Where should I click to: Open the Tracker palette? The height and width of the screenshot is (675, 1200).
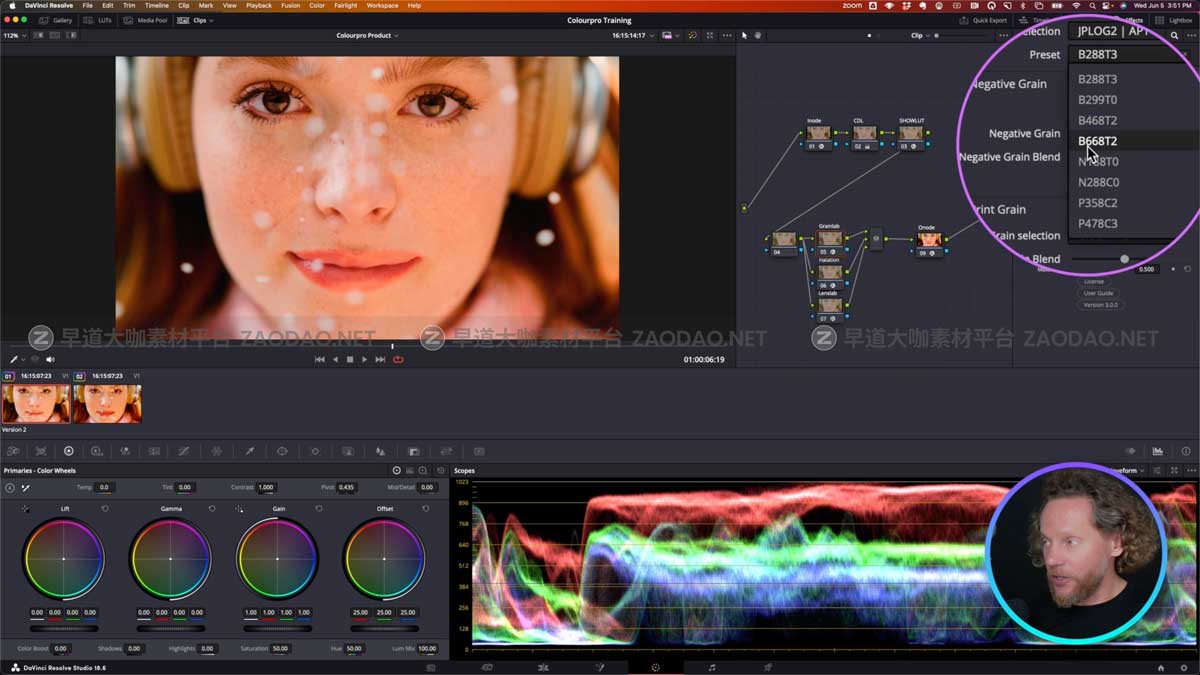315,451
